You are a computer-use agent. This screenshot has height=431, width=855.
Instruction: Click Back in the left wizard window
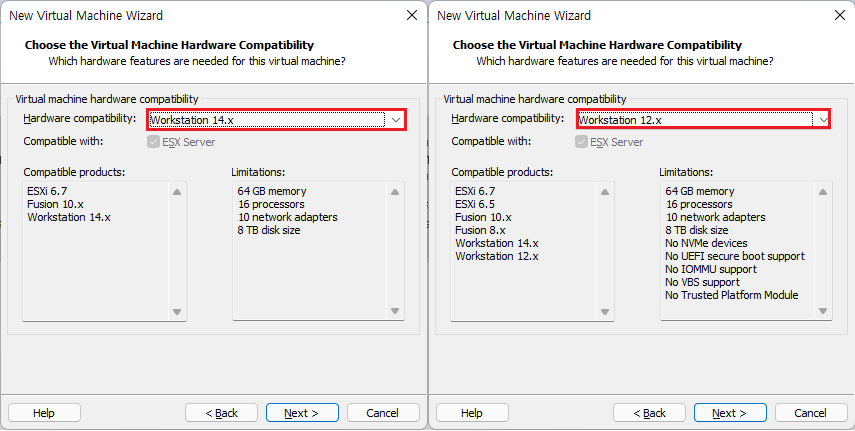221,413
